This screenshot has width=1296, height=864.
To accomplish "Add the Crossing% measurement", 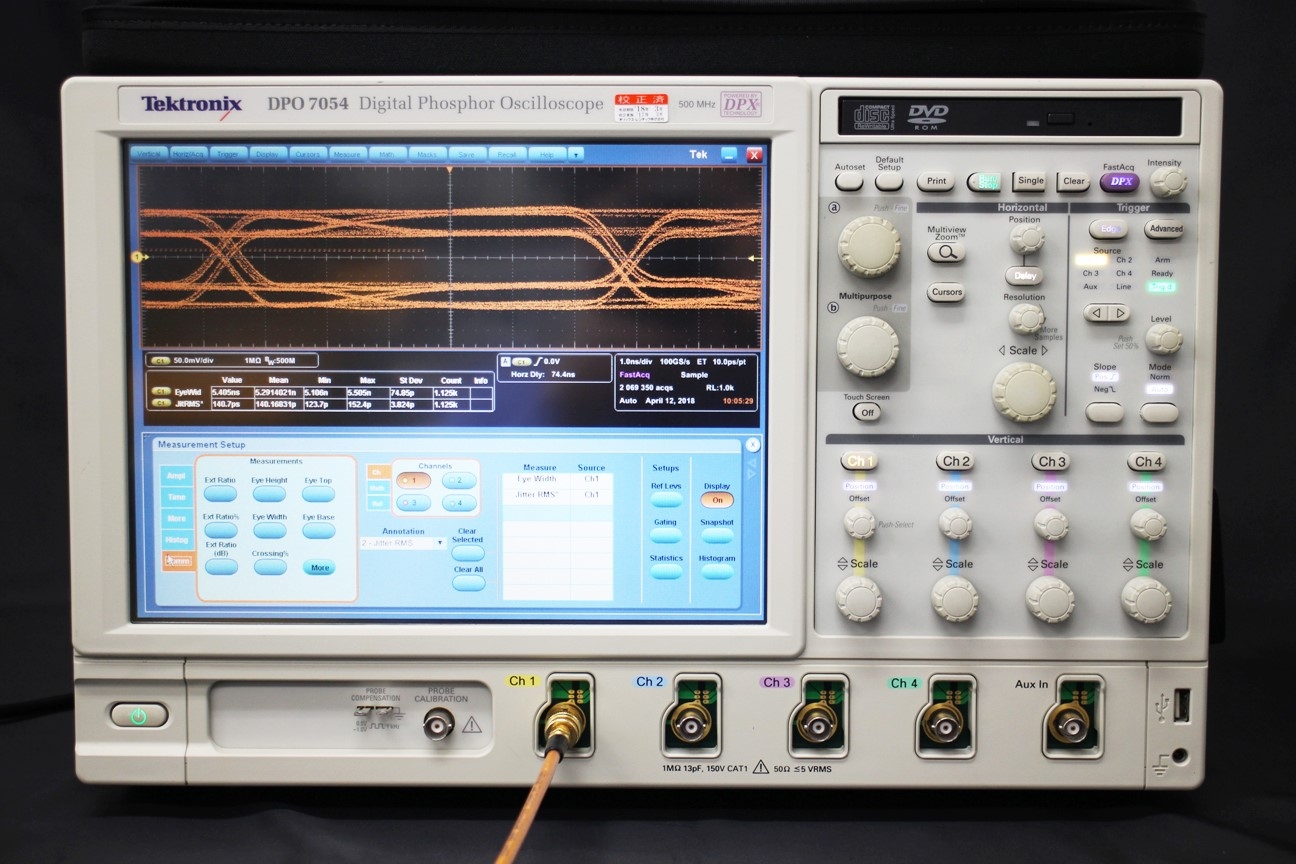I will (269, 566).
